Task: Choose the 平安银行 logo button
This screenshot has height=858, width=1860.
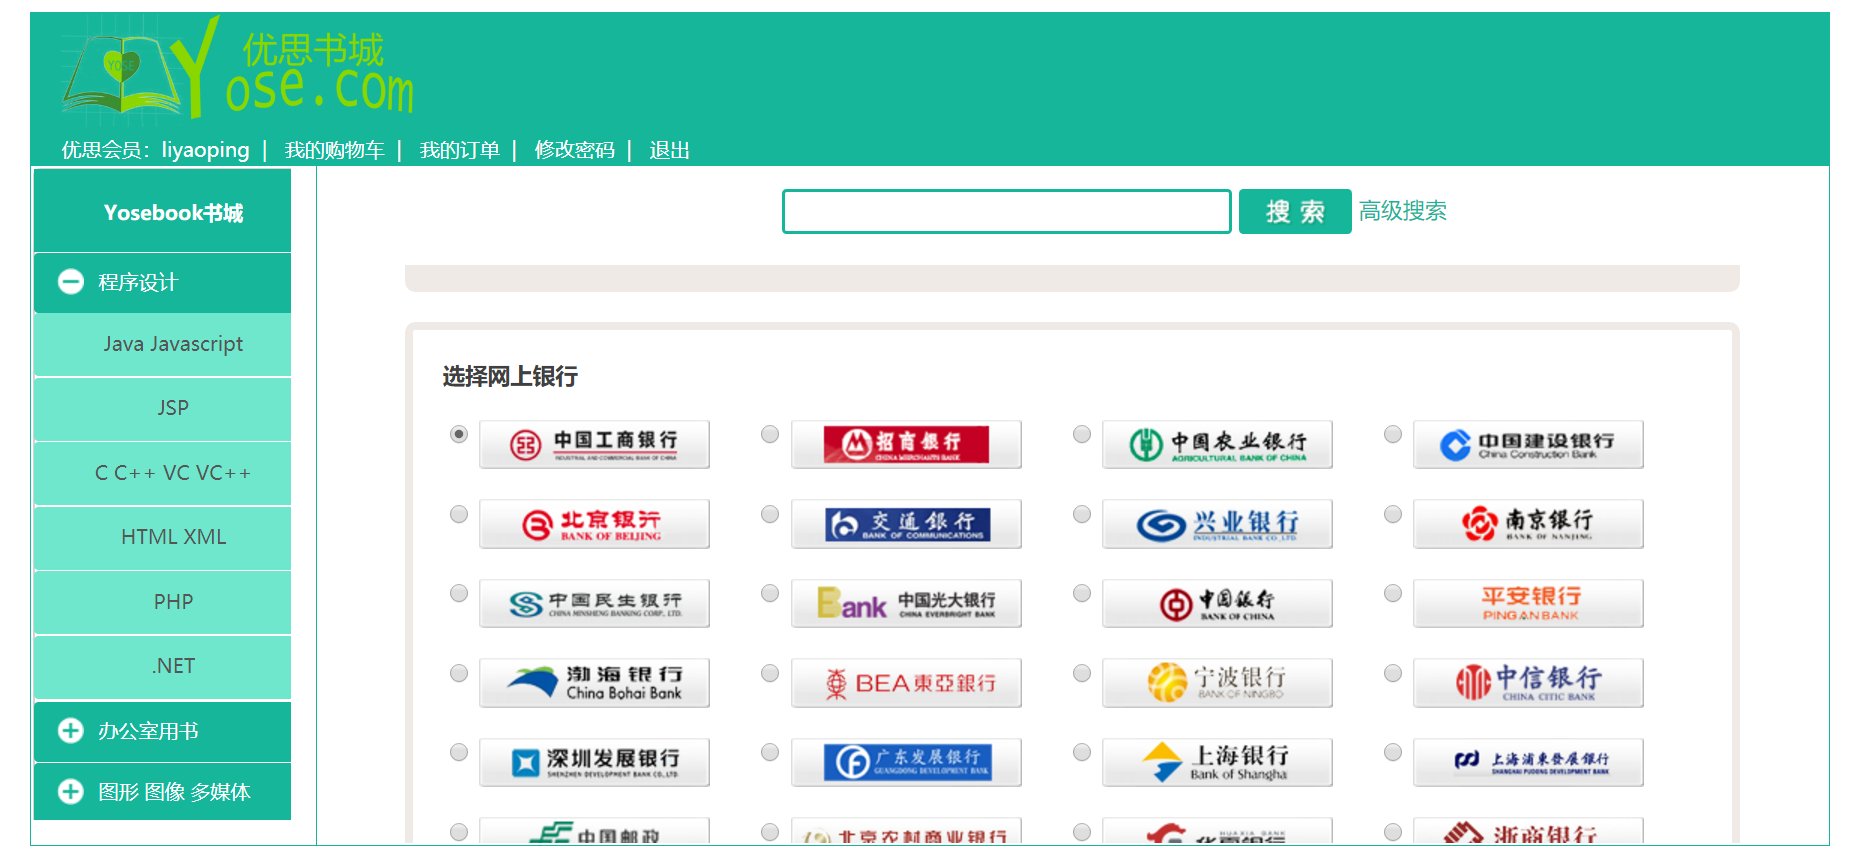Action: coord(1528,603)
